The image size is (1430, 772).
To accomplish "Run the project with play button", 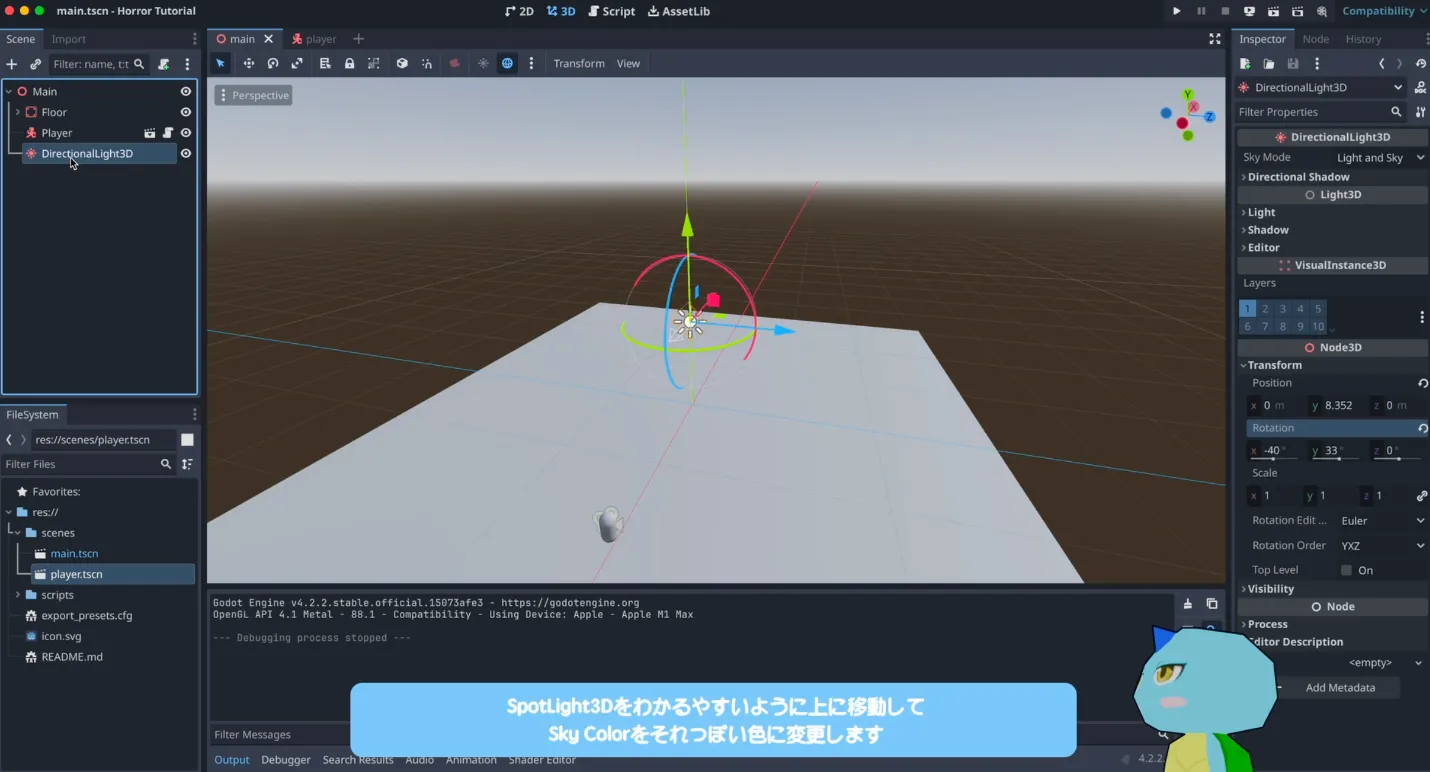I will point(1176,11).
